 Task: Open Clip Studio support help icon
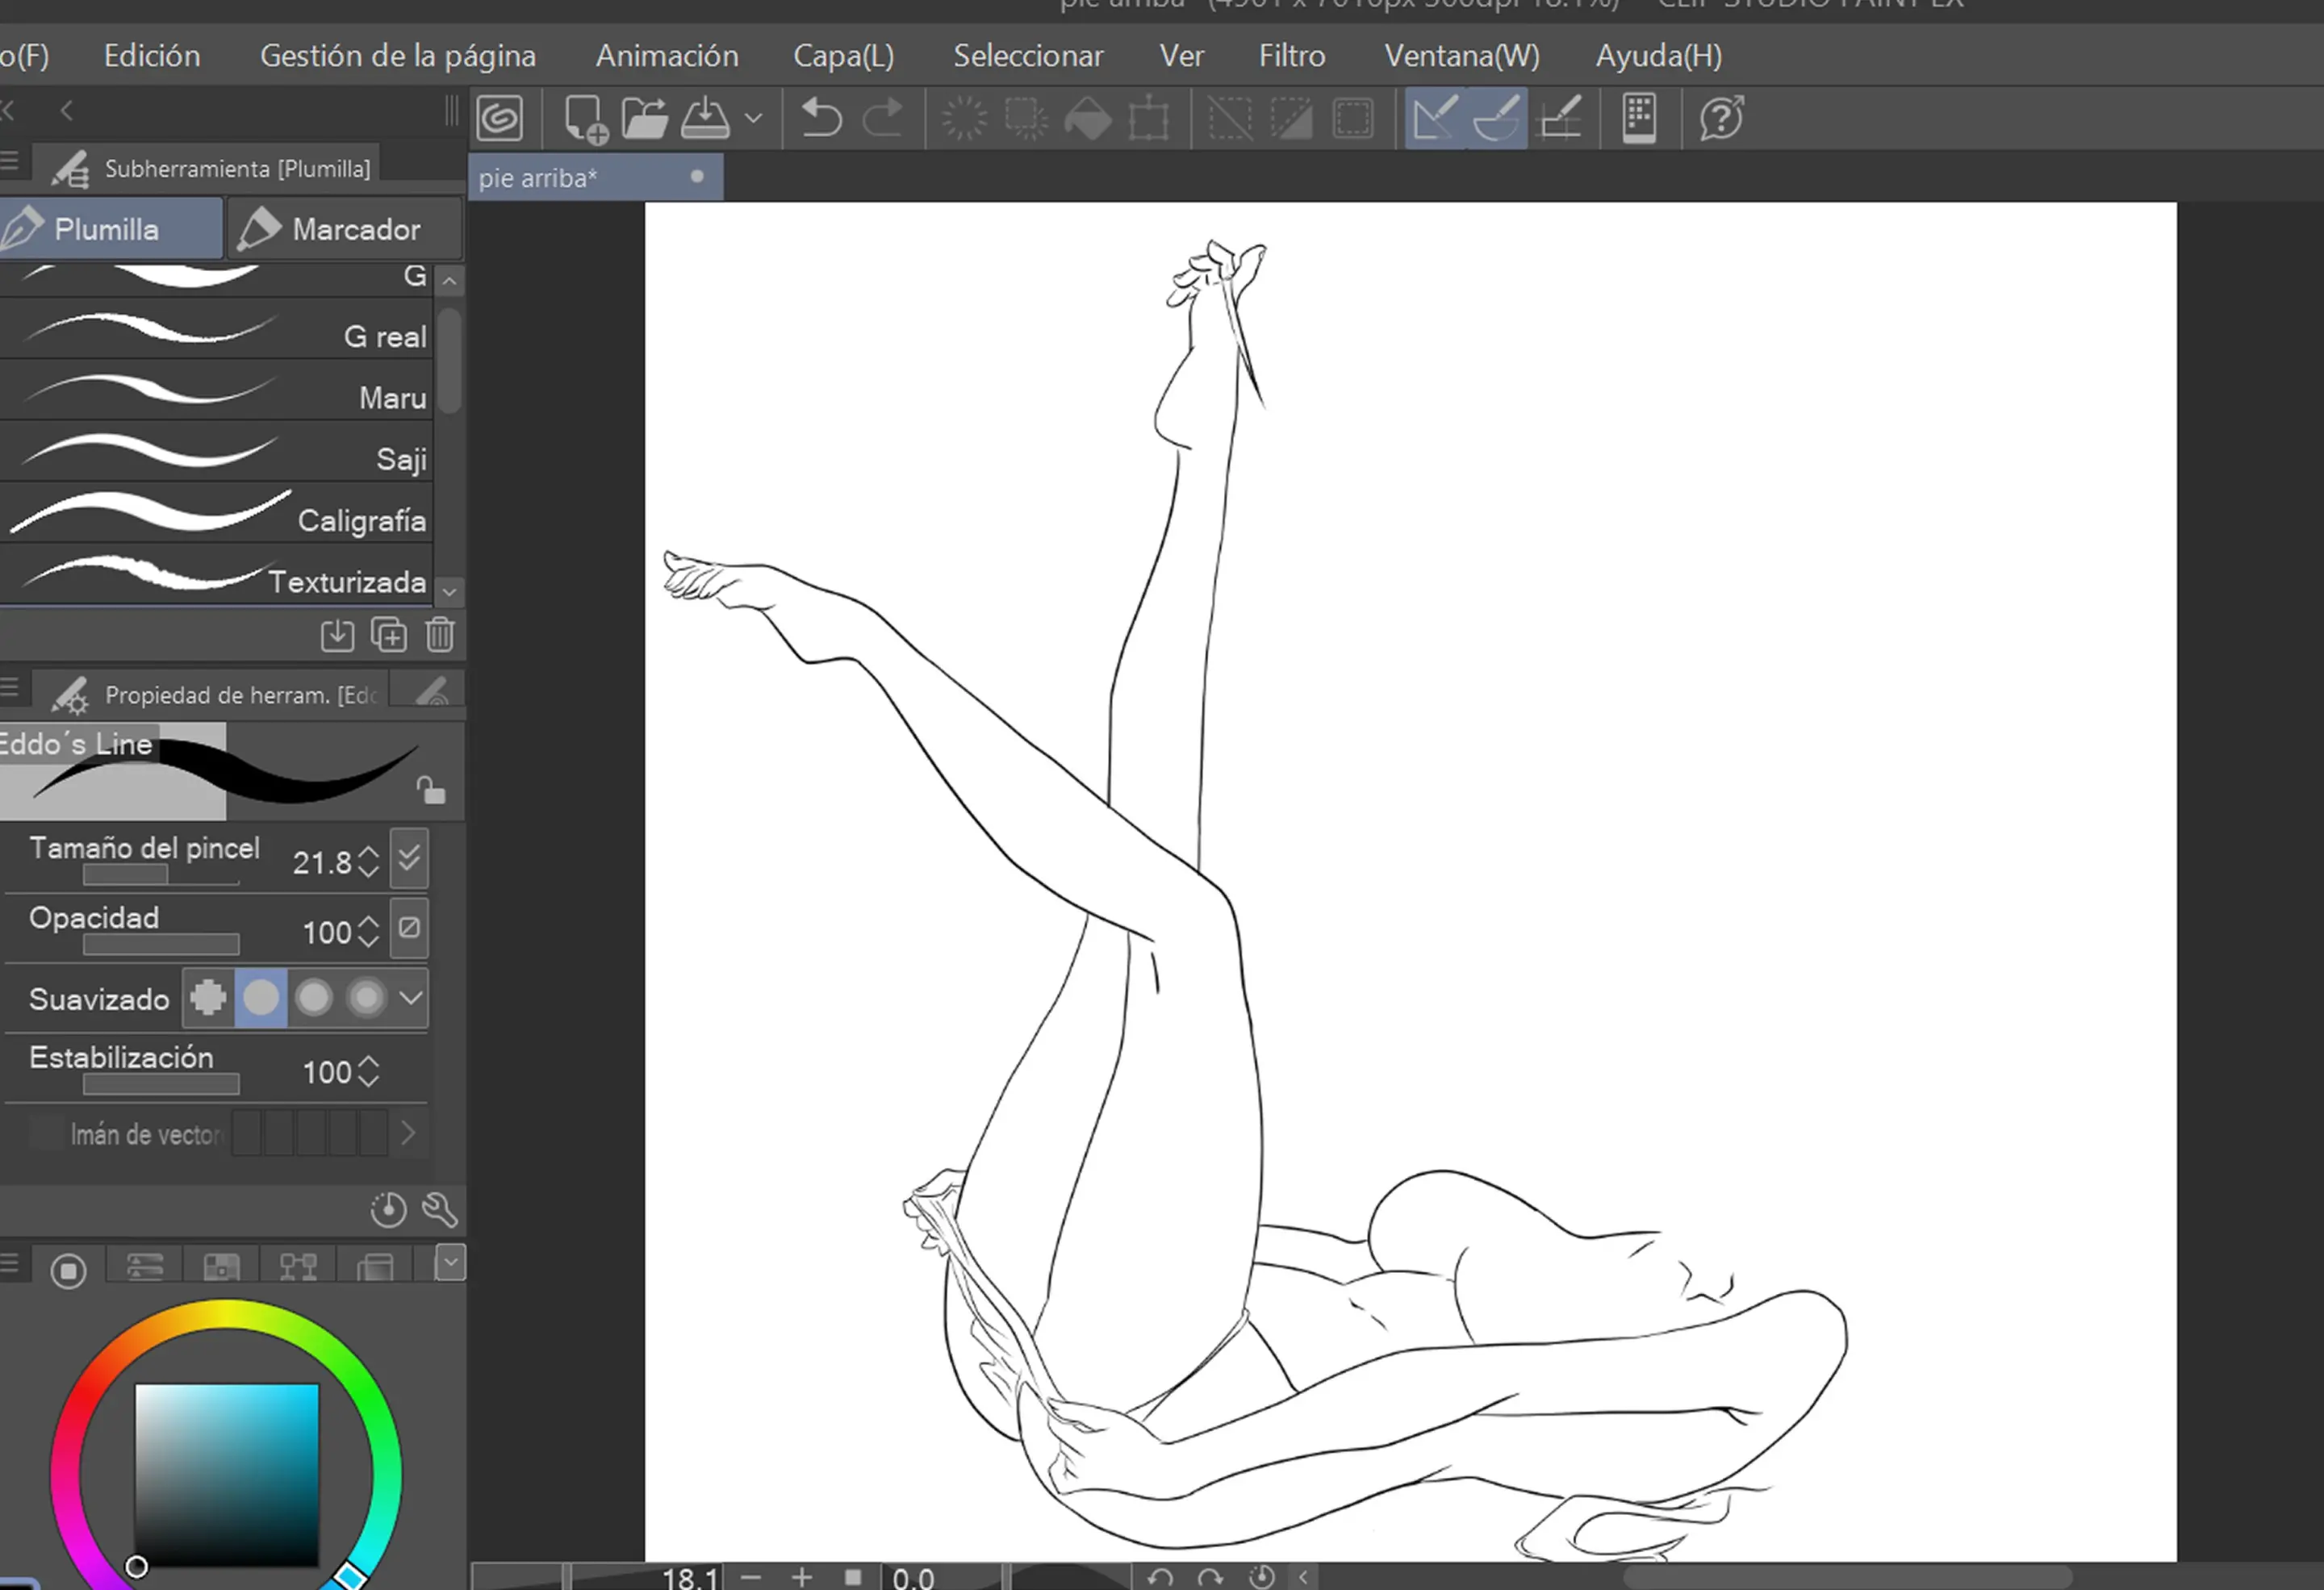click(x=1722, y=119)
